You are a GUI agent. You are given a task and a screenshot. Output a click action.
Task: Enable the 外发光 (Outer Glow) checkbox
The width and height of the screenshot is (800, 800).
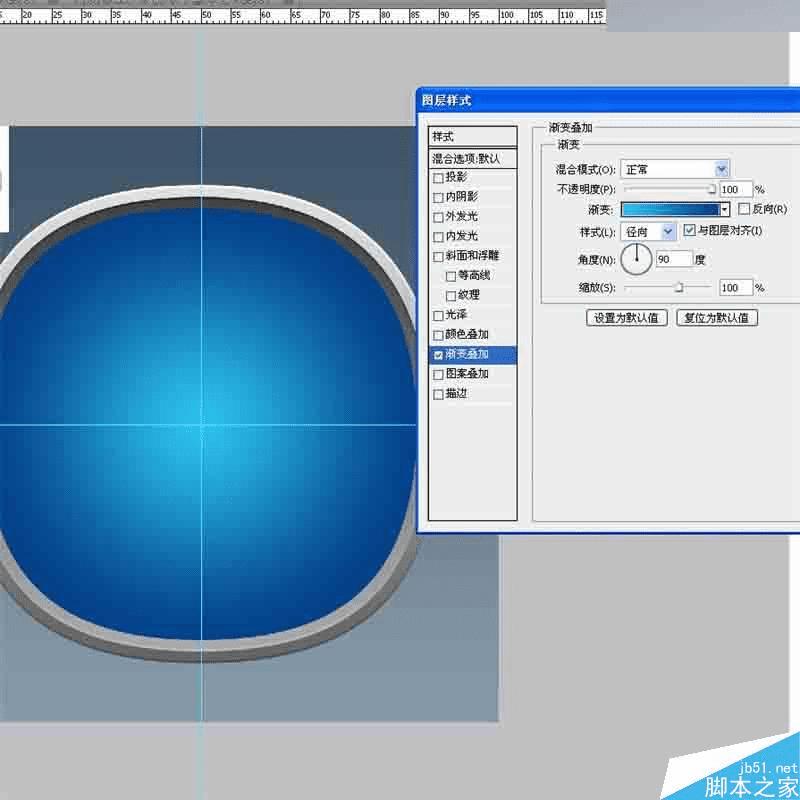tap(437, 217)
